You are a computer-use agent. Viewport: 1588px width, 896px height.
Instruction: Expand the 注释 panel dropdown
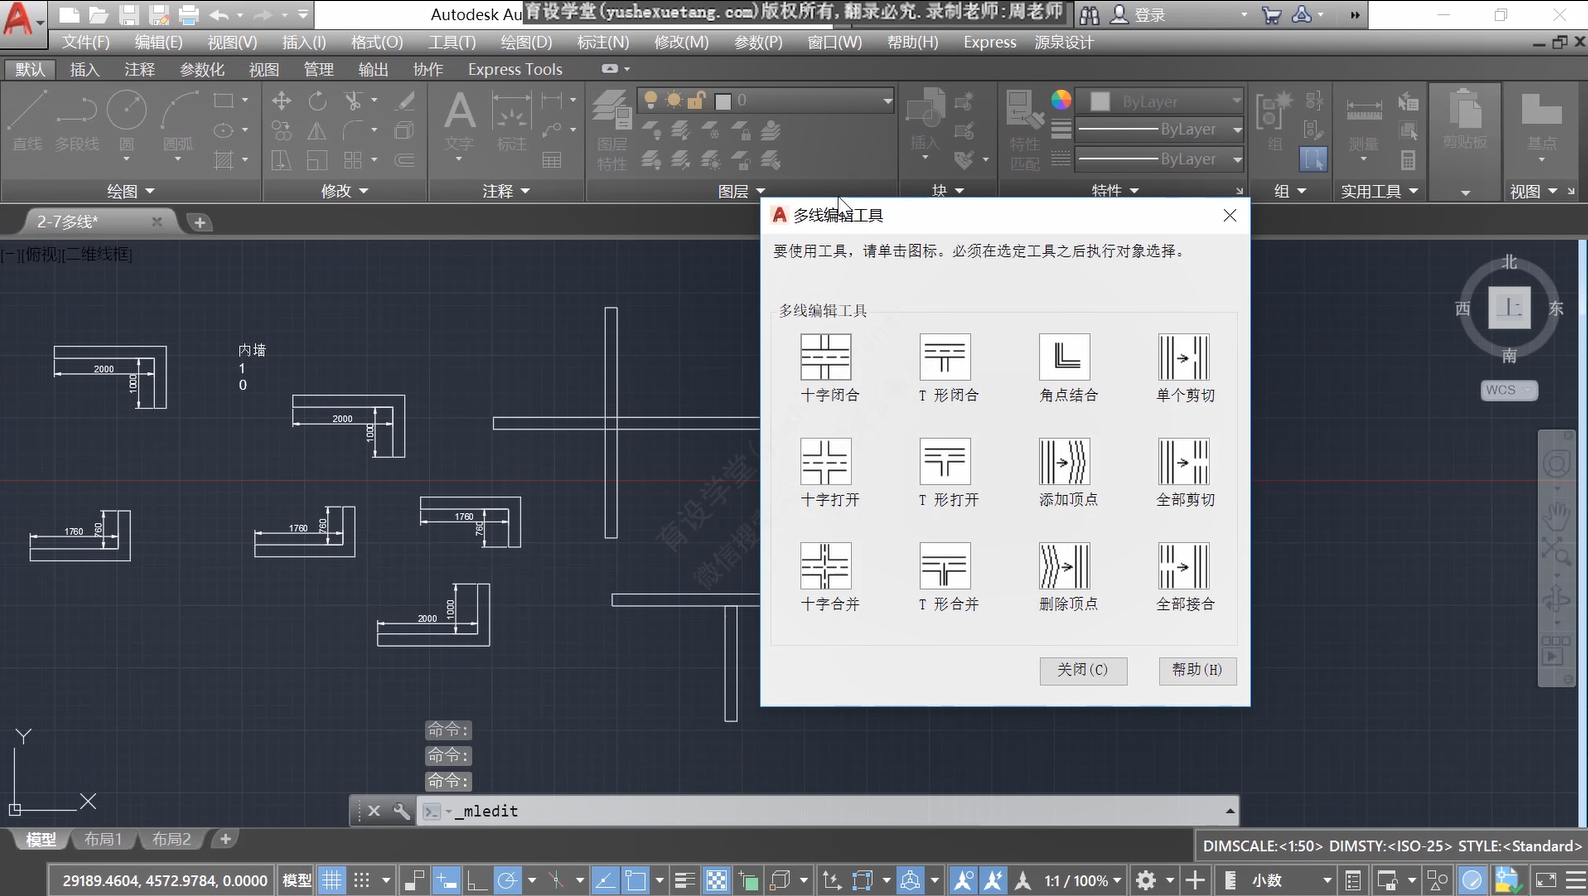tap(506, 191)
